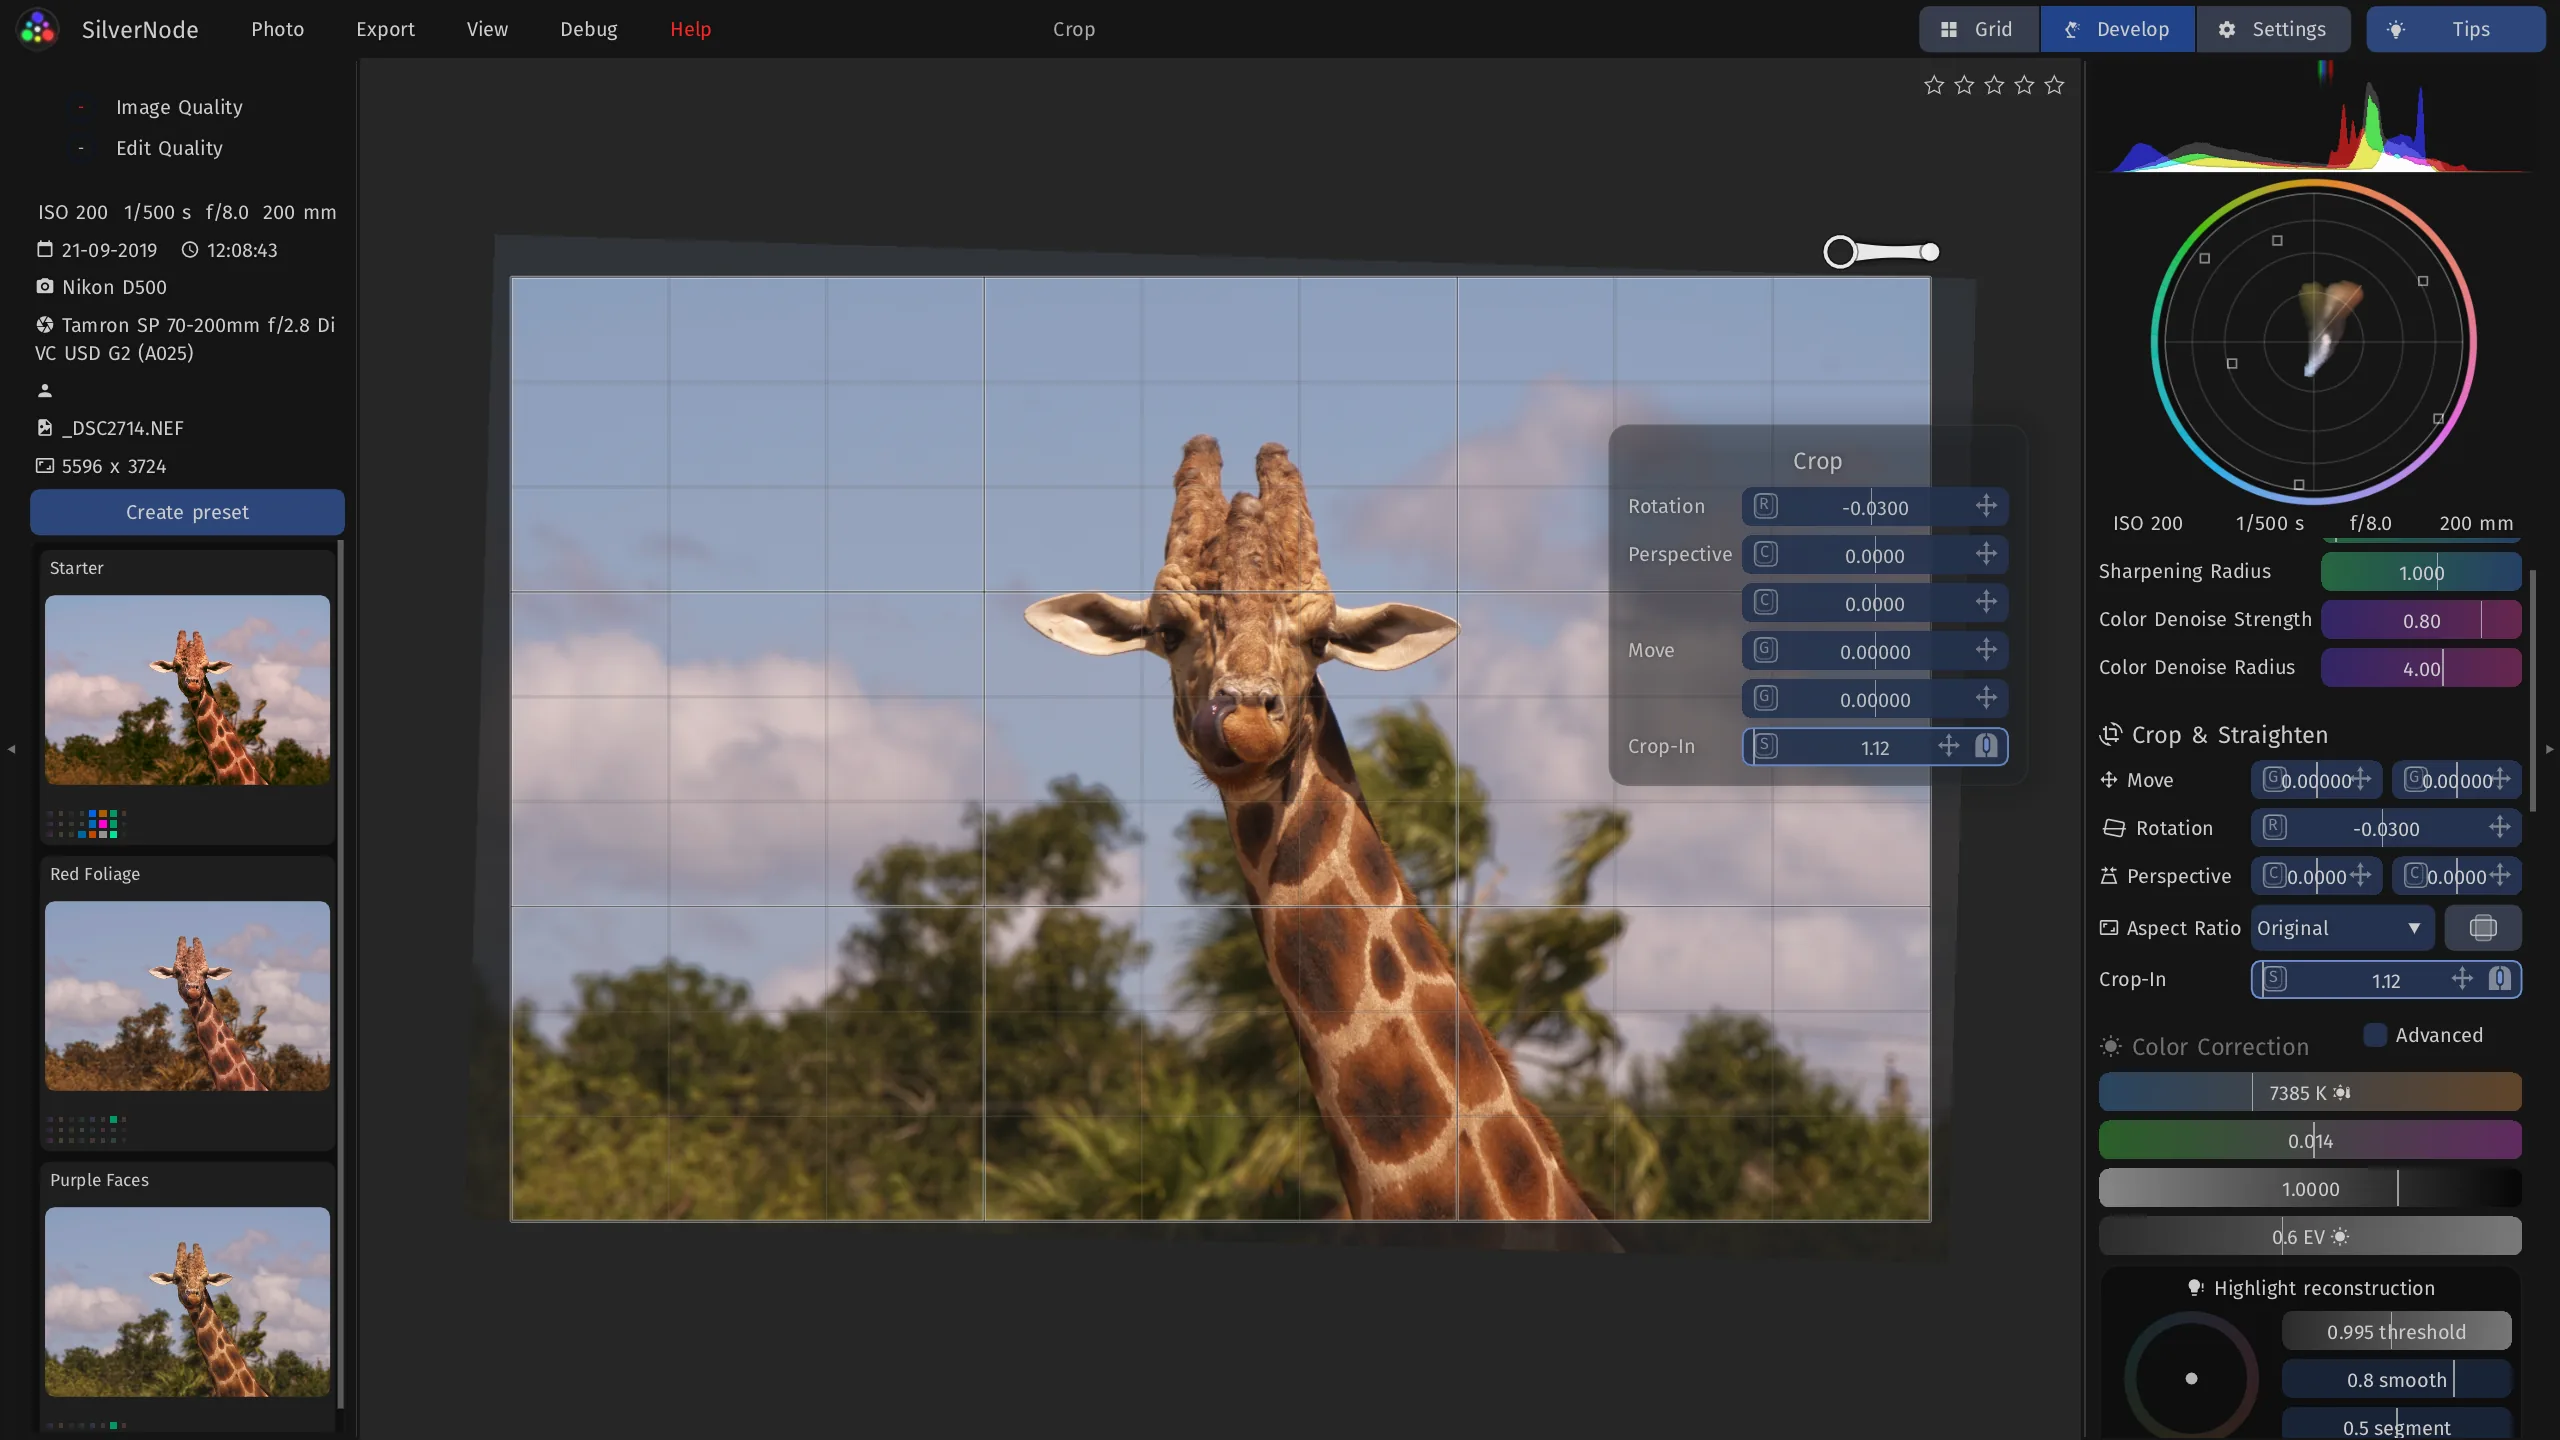Screen dimensions: 2560x1440
Task: Click the move-arrows icon in the second Crop popup Move field
Action: (1986, 698)
